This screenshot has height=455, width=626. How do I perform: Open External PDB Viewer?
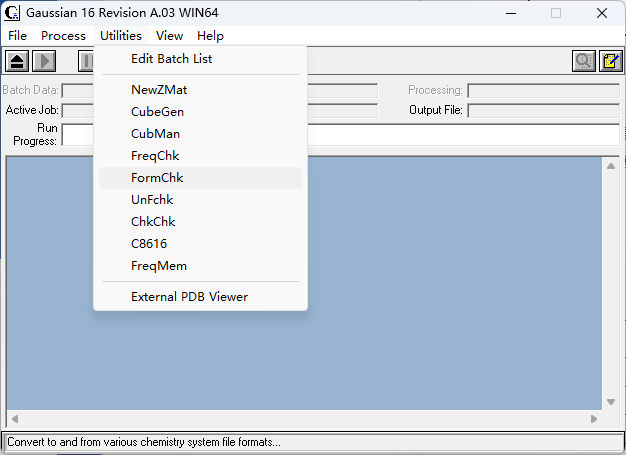[189, 297]
